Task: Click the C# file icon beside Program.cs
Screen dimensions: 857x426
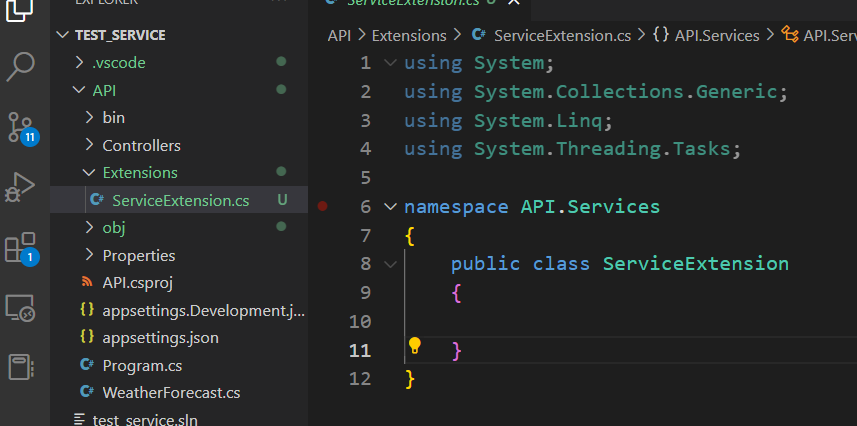Action: (86, 365)
